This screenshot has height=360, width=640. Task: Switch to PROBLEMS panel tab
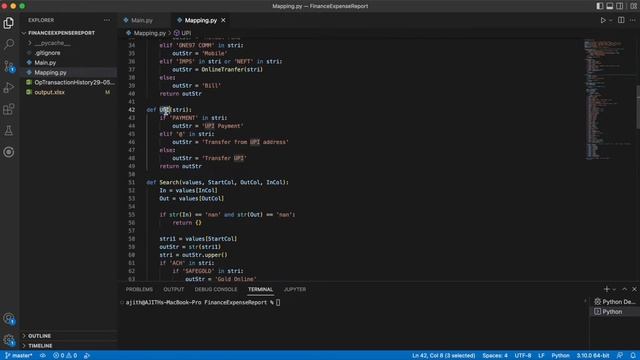(139, 289)
